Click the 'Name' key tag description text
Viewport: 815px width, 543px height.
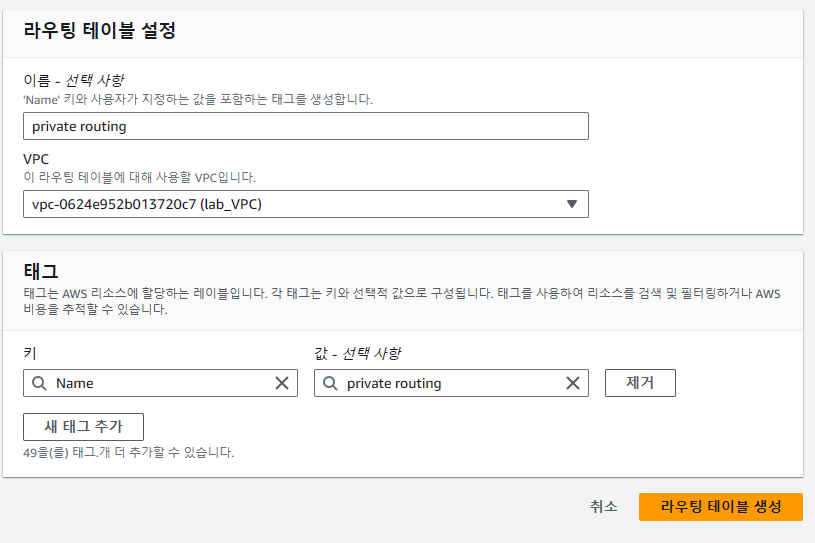click(198, 99)
